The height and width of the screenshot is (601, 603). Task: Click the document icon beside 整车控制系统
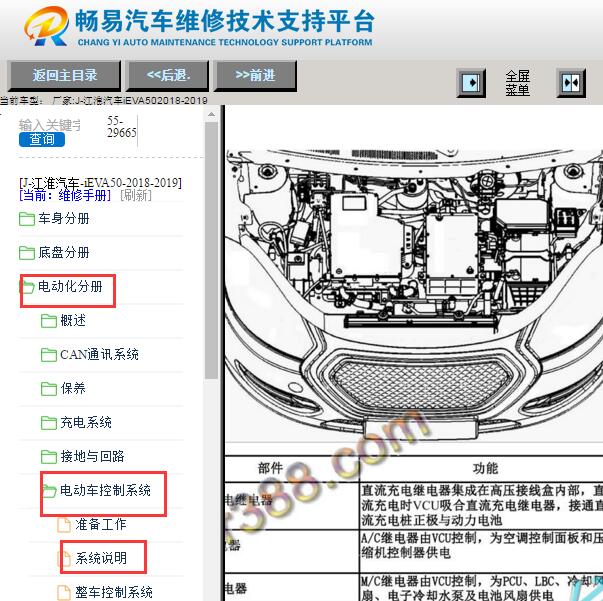tap(64, 593)
